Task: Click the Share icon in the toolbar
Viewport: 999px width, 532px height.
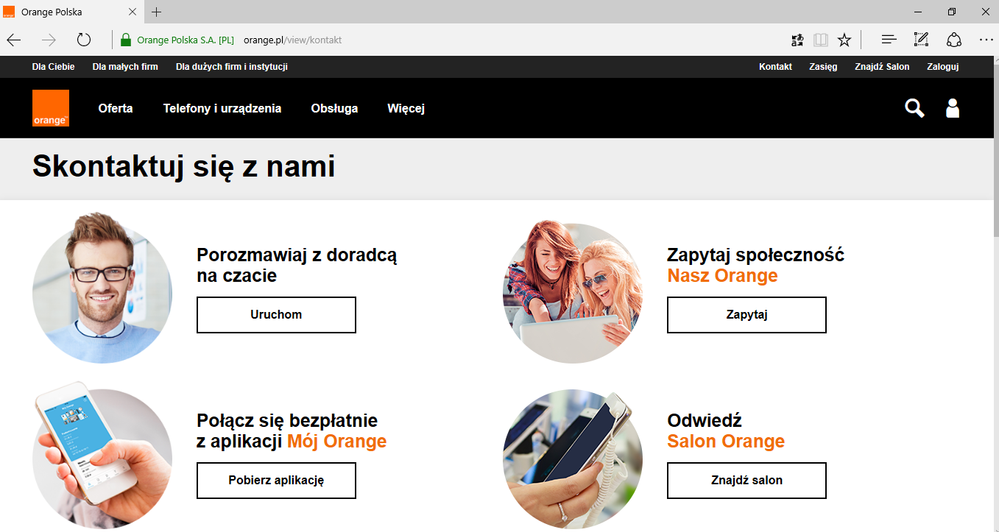Action: tap(954, 40)
